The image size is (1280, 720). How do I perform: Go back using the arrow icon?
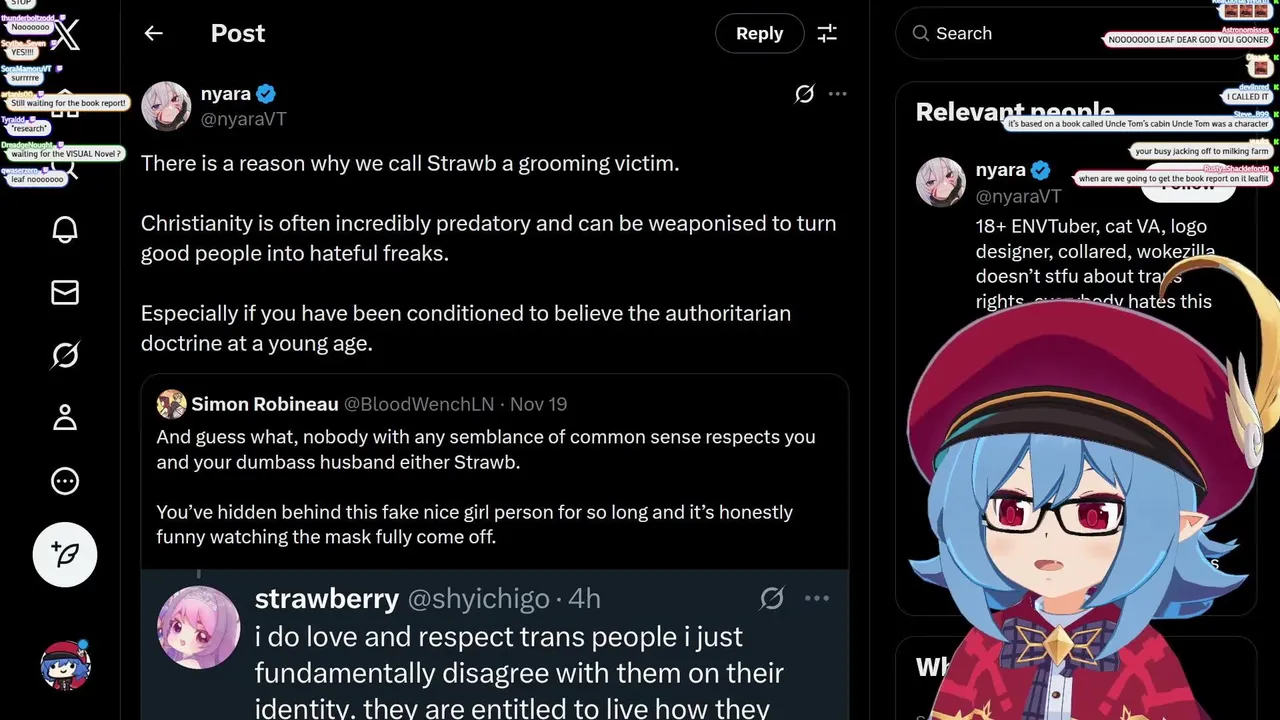pyautogui.click(x=153, y=33)
